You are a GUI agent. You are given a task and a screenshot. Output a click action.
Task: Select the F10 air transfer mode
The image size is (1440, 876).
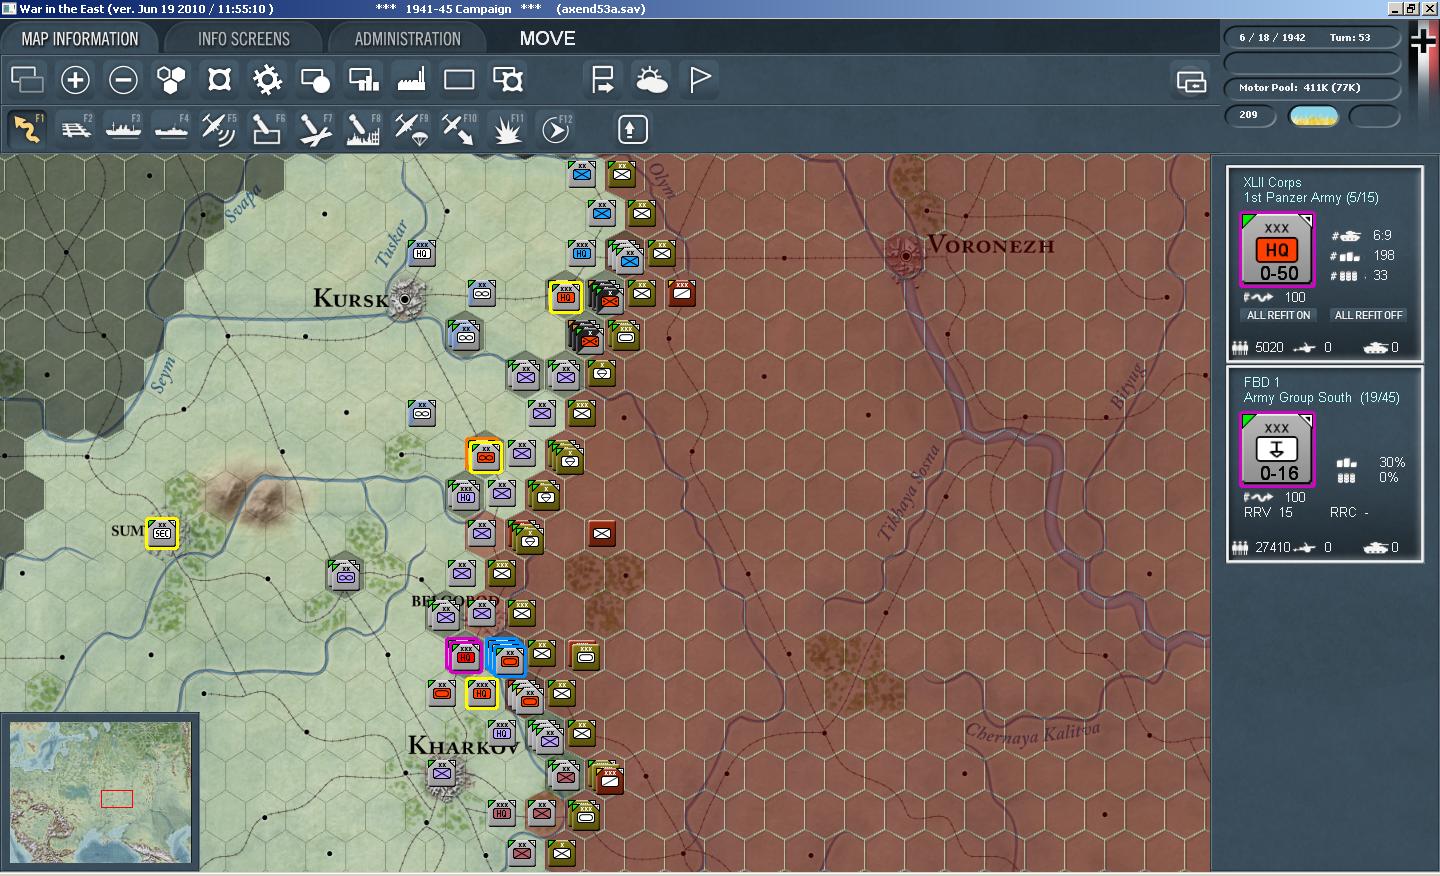[459, 129]
